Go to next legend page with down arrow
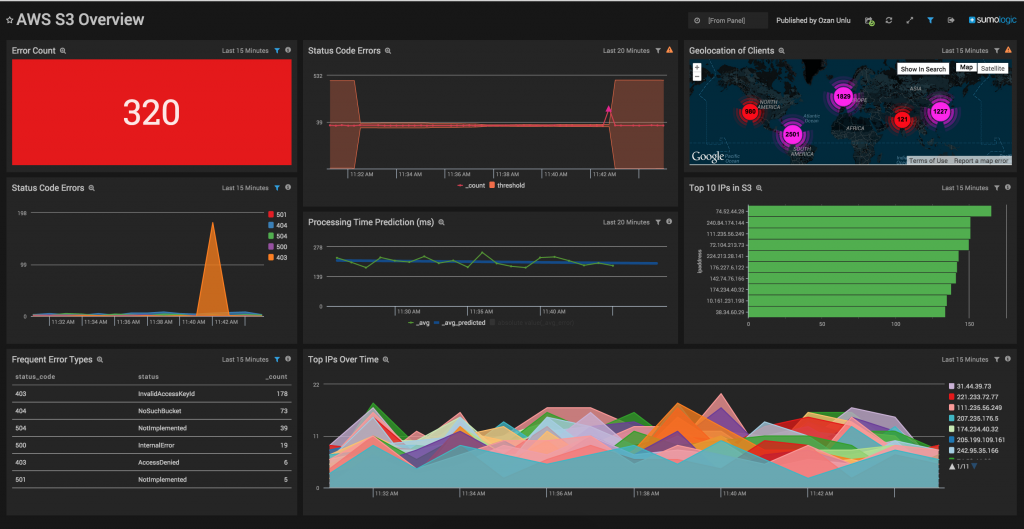This screenshot has width=1024, height=529. coord(974,466)
